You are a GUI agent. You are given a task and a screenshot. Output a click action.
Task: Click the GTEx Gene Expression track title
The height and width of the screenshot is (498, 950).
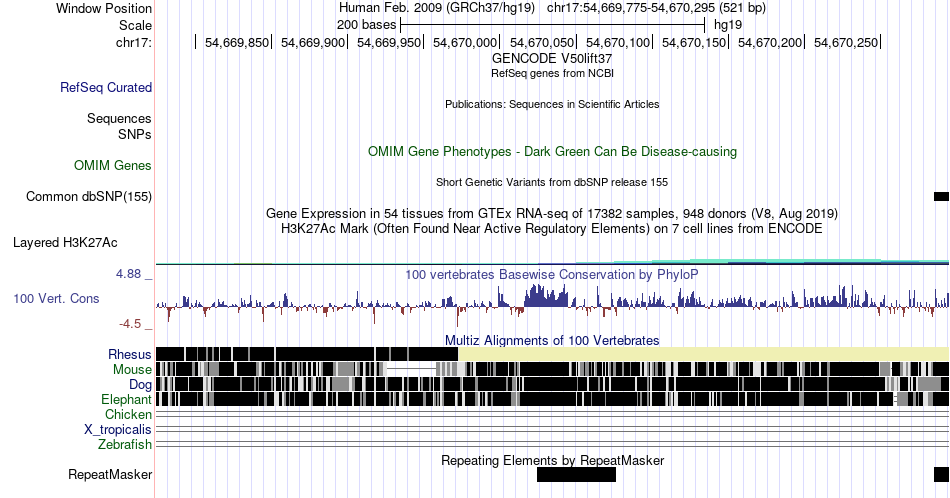[552, 214]
